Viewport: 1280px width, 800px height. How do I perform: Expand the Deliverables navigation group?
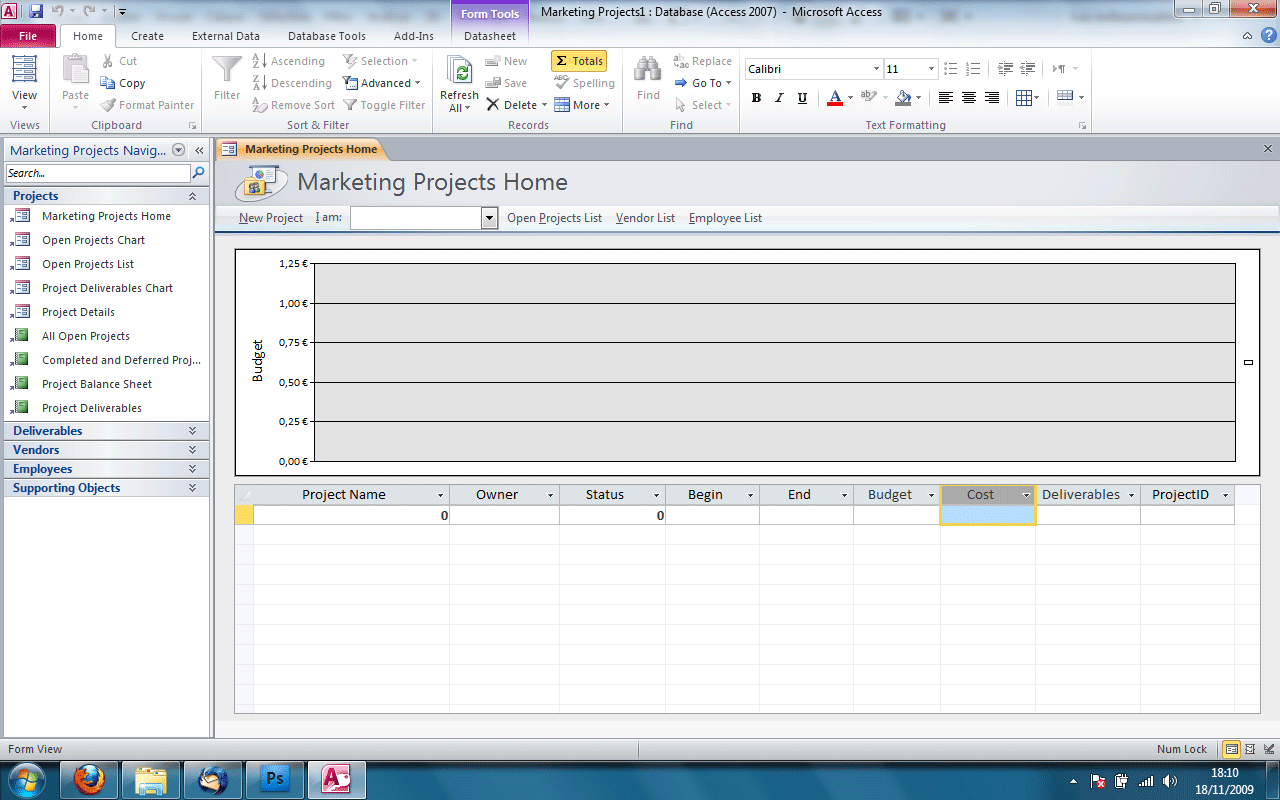pos(107,431)
